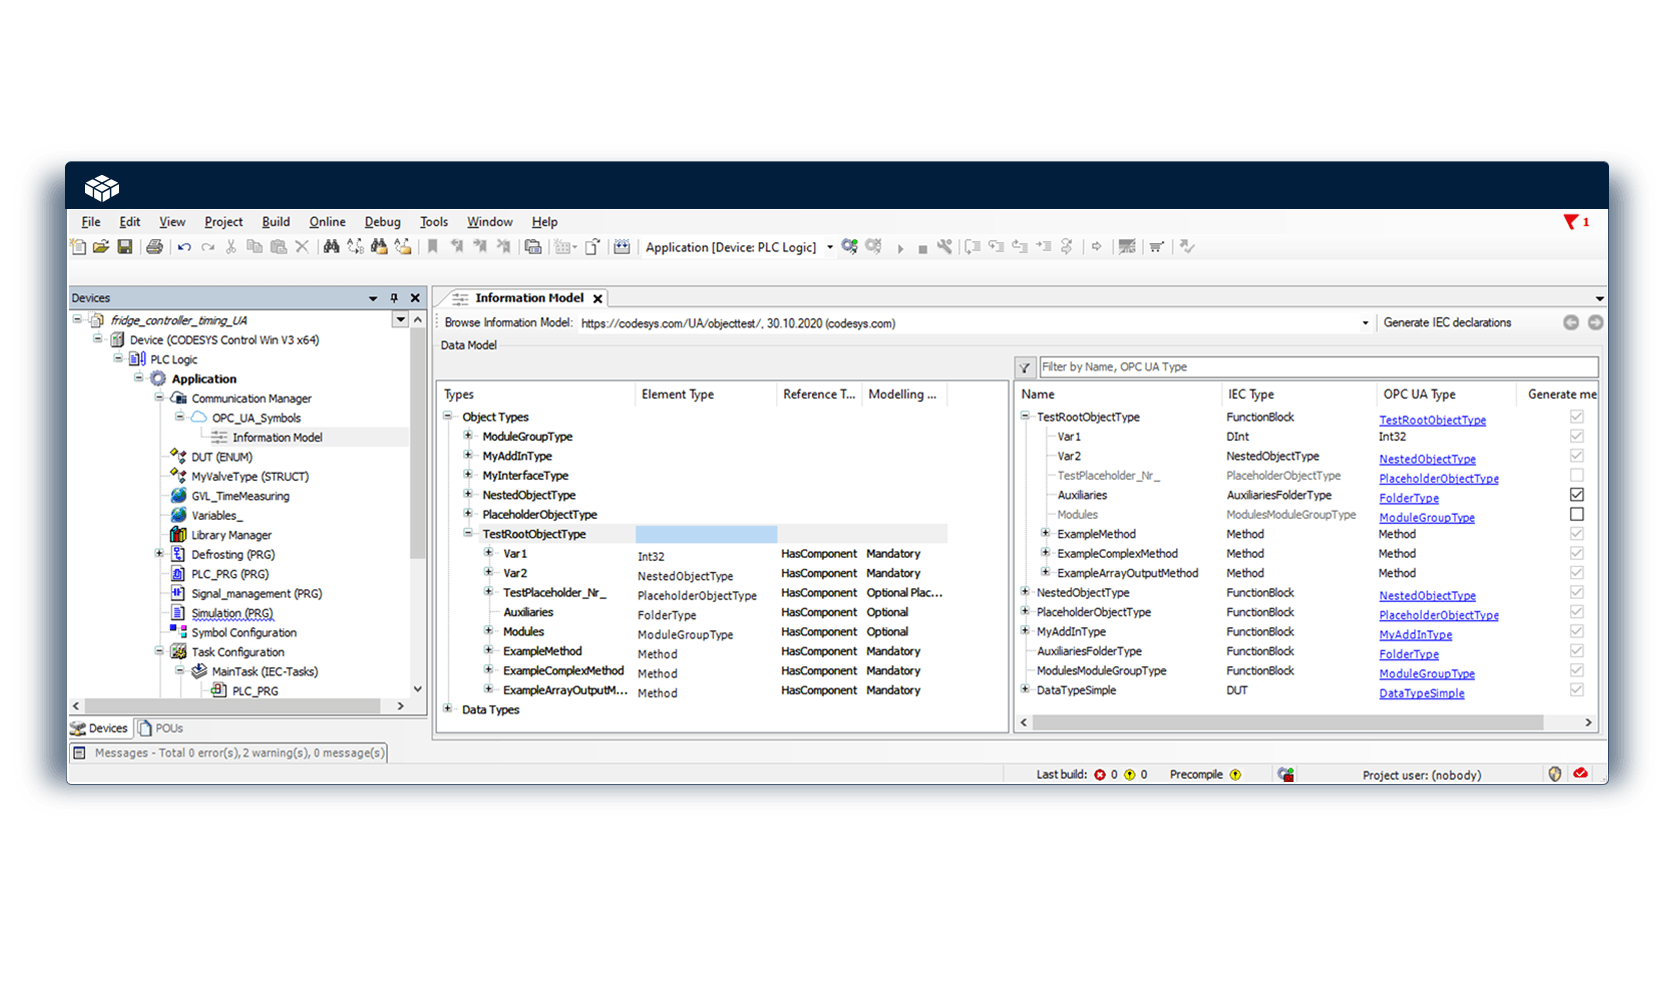This screenshot has height=1000, width=1670.
Task: Toggle Generate checkbox for MyAddInType row
Action: tap(1577, 631)
